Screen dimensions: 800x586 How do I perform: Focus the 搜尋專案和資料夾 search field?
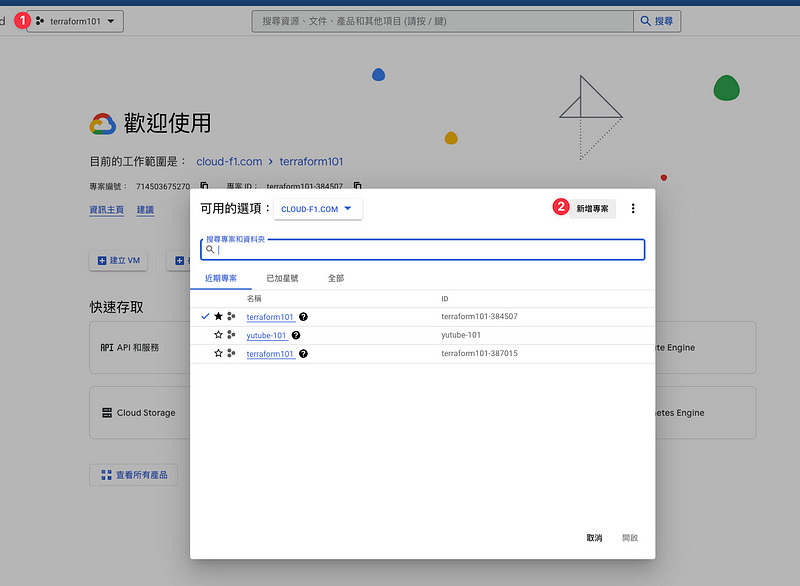[422, 249]
